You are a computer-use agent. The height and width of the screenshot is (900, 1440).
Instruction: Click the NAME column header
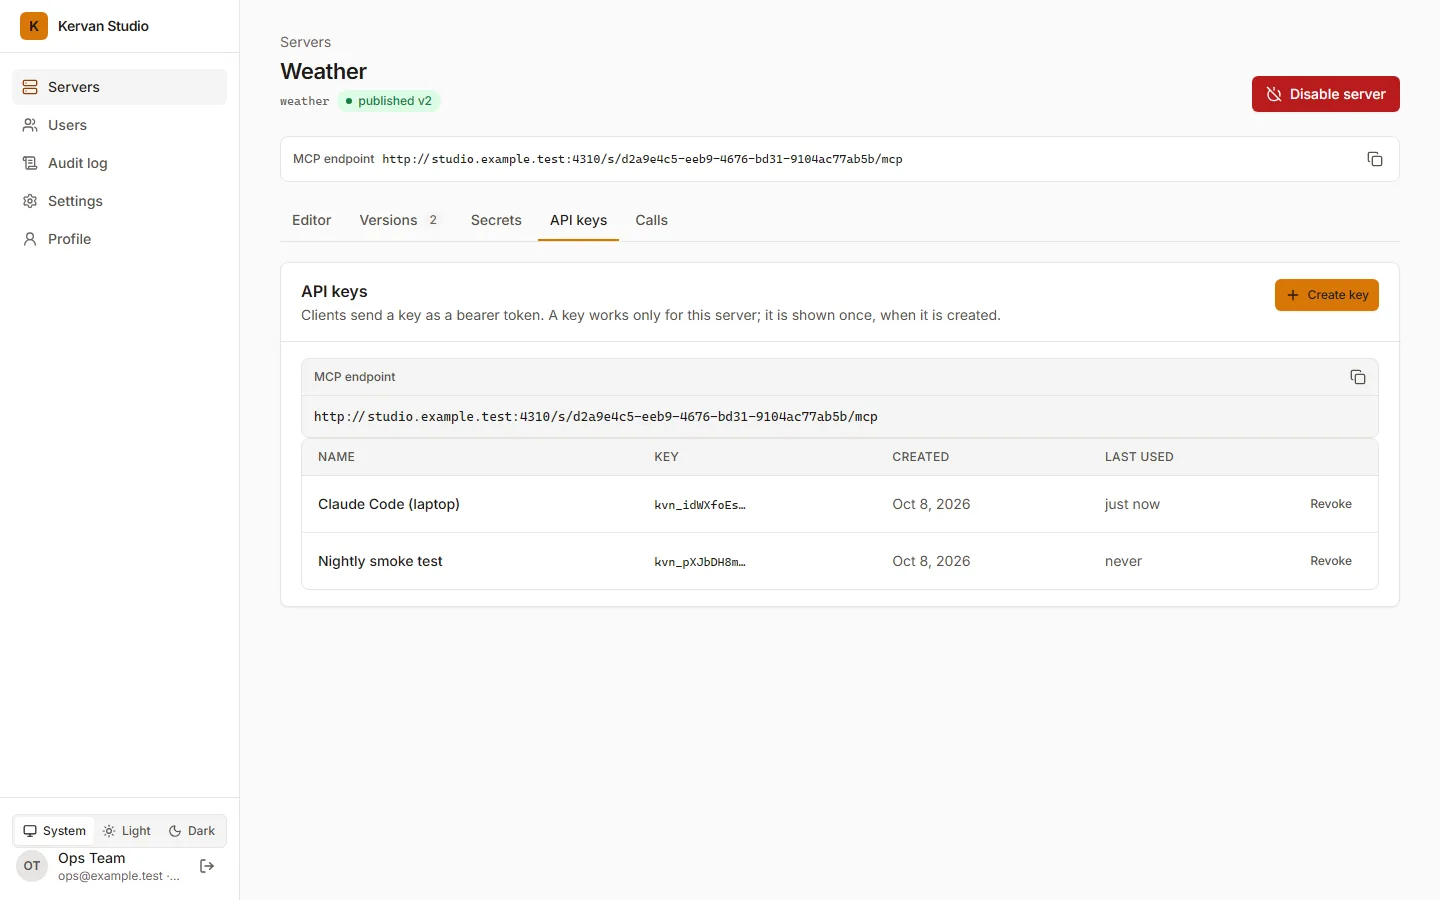[x=336, y=457]
